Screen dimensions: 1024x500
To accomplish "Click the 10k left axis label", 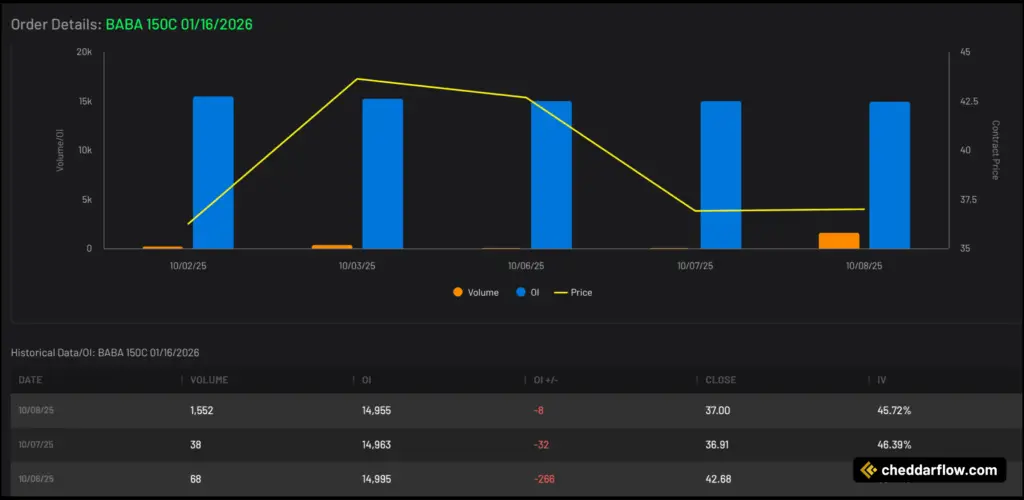I will pyautogui.click(x=86, y=150).
